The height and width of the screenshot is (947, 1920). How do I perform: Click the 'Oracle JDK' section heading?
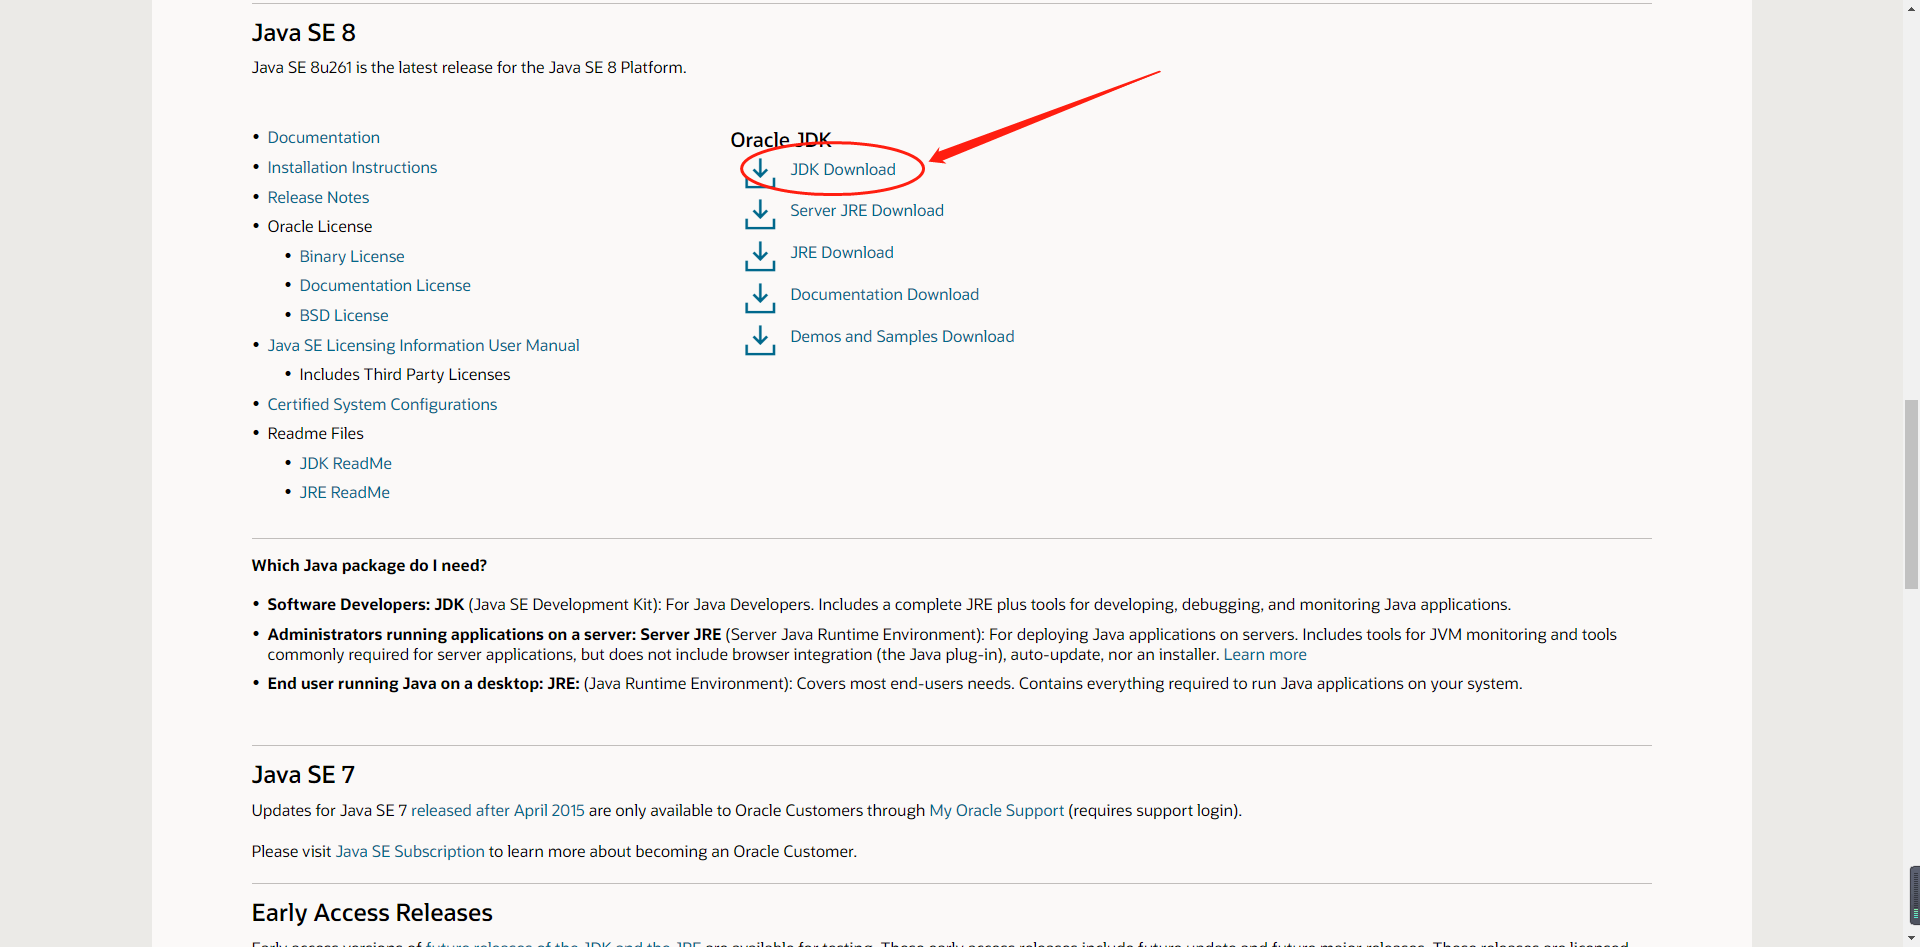(x=781, y=140)
